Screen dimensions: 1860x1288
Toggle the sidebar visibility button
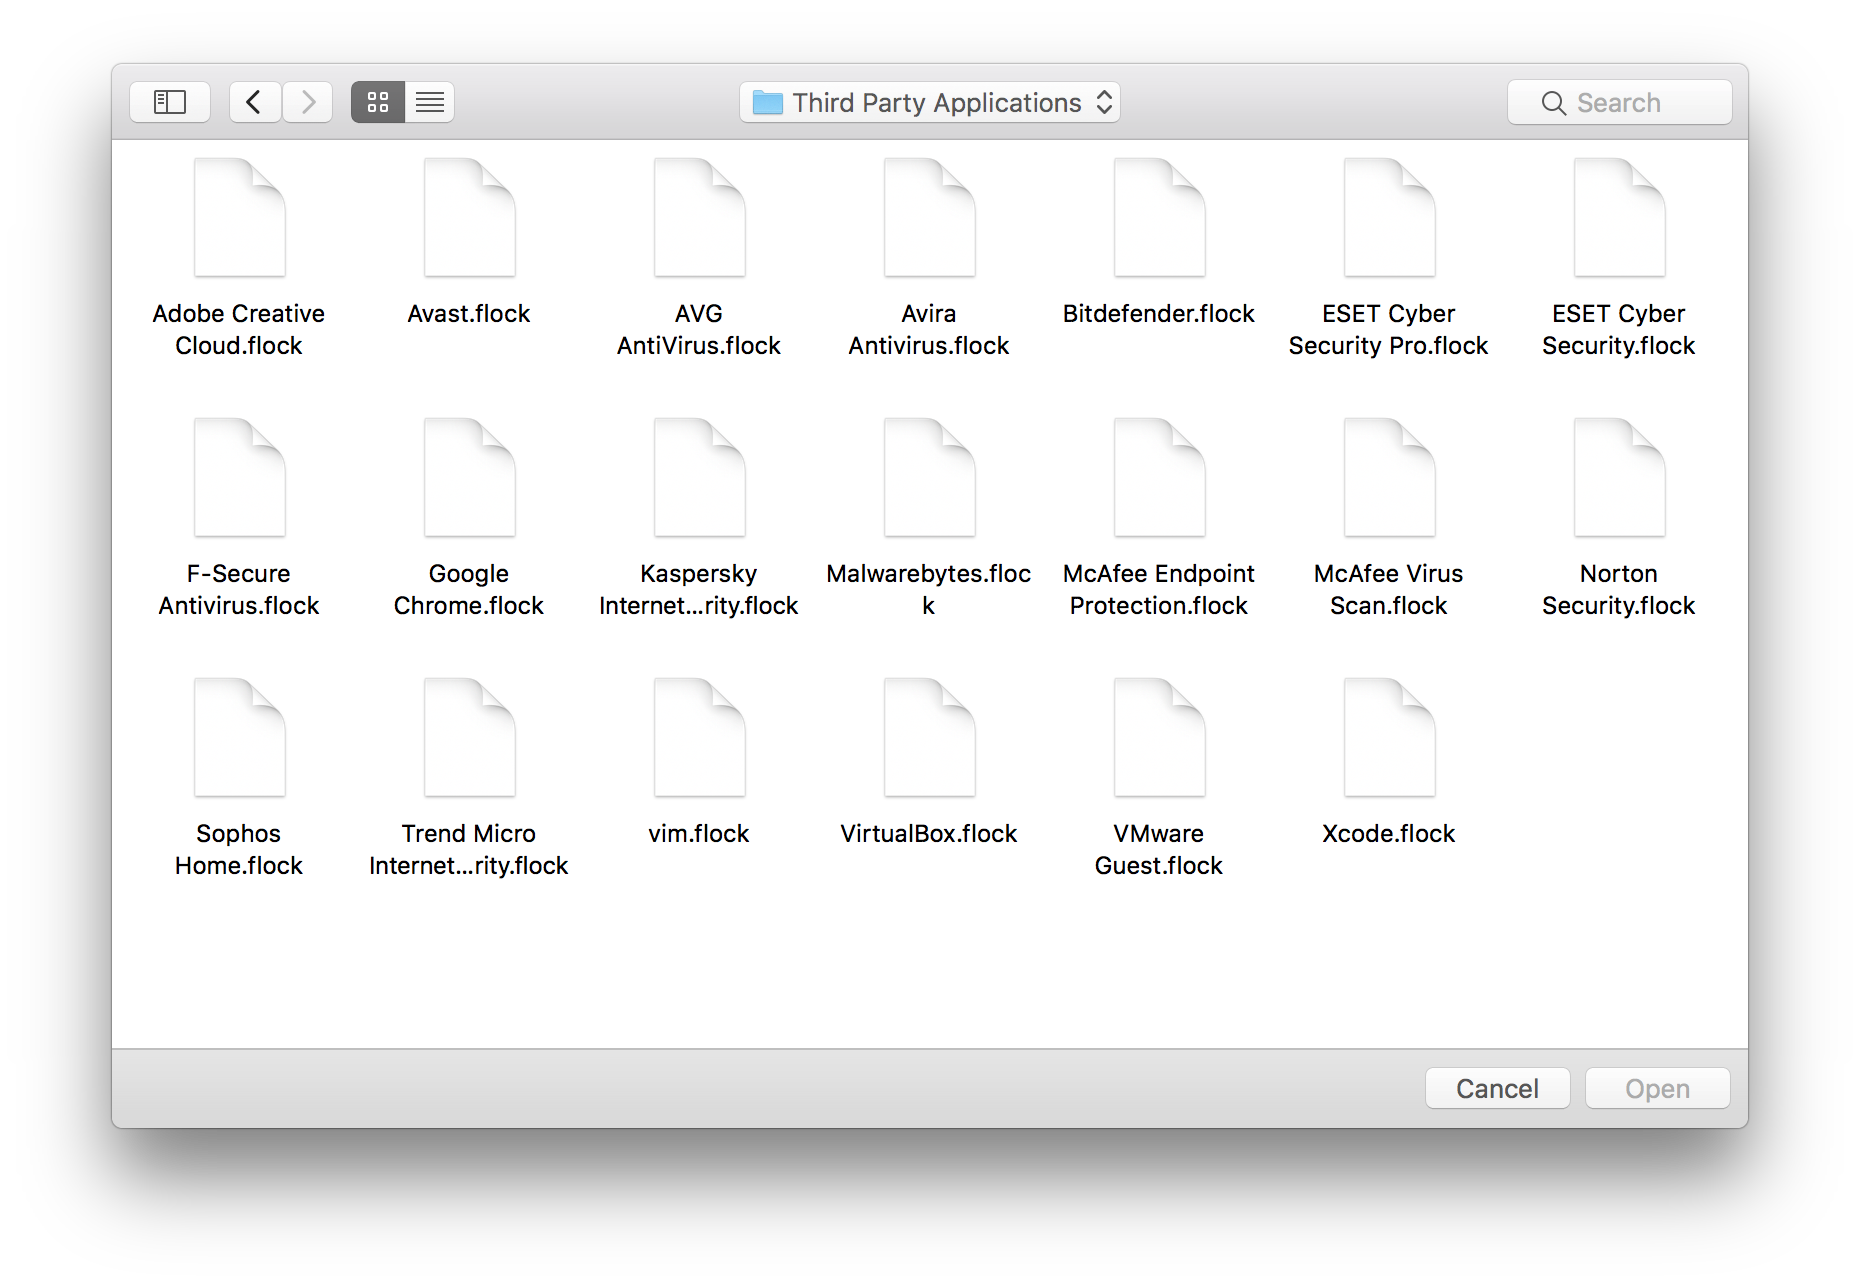170,102
